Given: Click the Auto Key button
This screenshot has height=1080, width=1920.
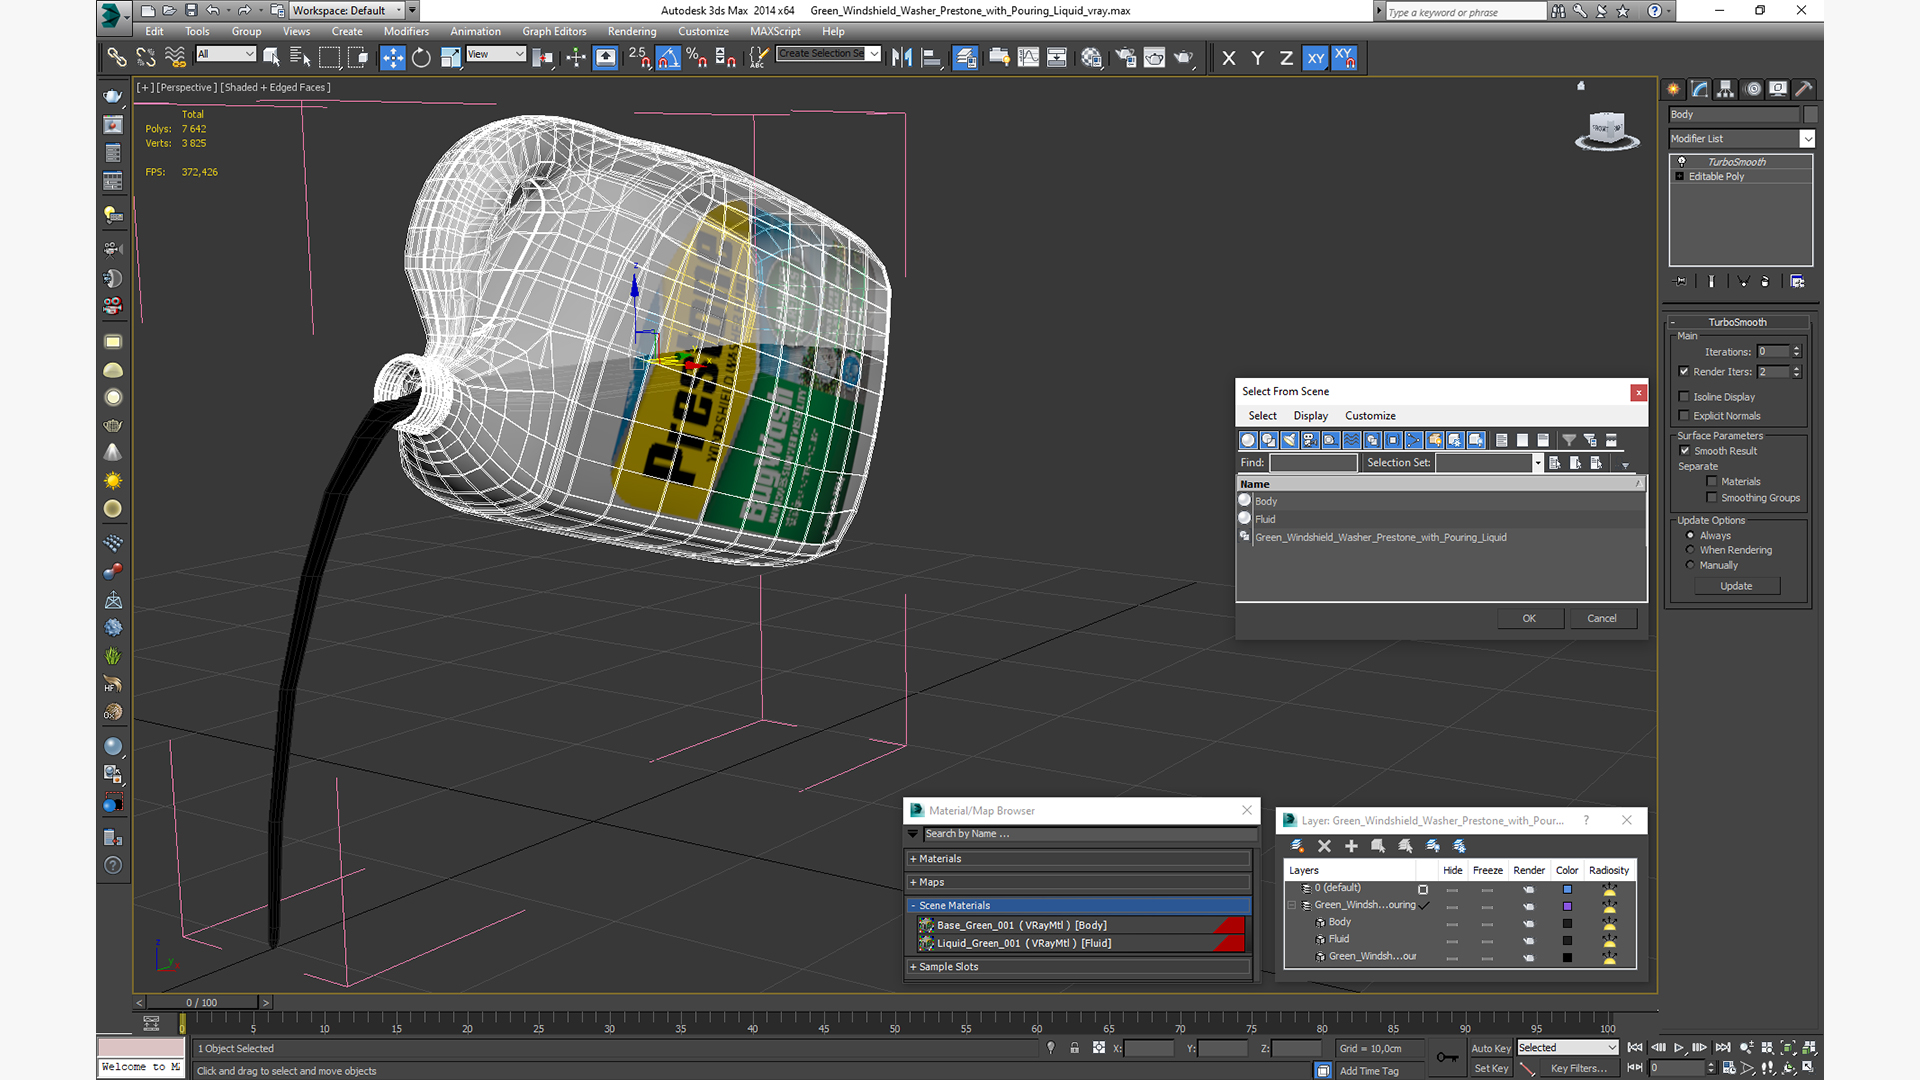Looking at the screenshot, I should (1490, 1048).
